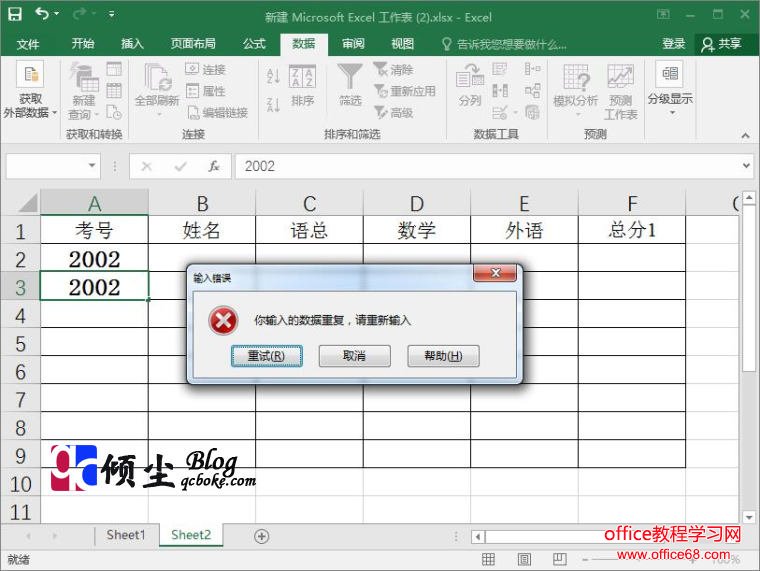Clear the filter (清除)
760x571 pixels.
tap(394, 69)
